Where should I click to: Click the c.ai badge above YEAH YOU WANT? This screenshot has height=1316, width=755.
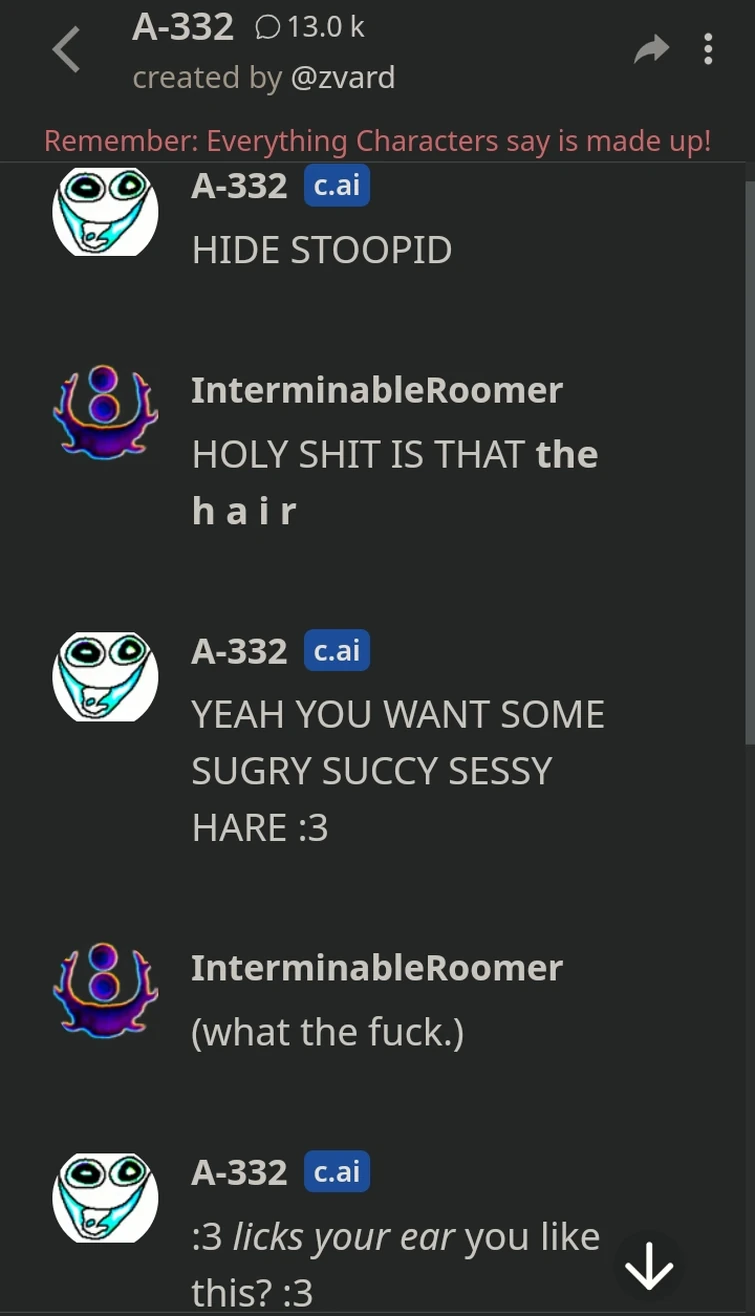337,651
